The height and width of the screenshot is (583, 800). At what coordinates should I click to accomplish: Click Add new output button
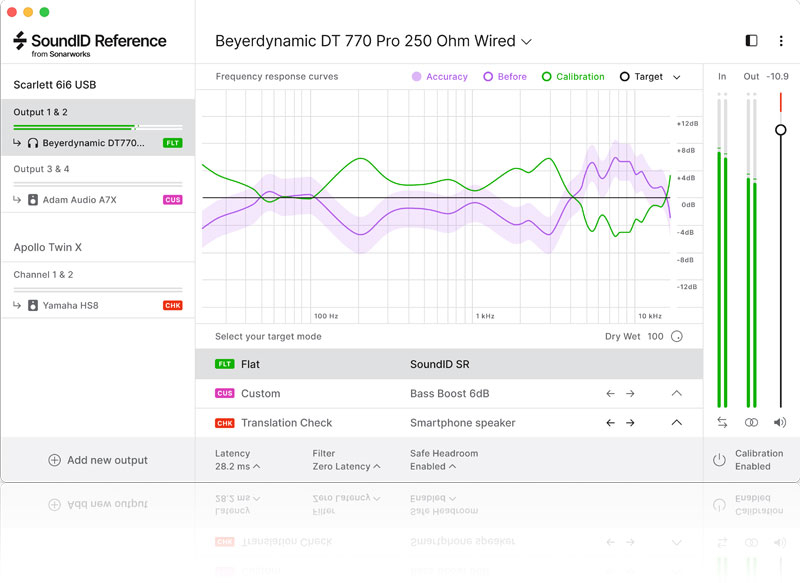(98, 460)
